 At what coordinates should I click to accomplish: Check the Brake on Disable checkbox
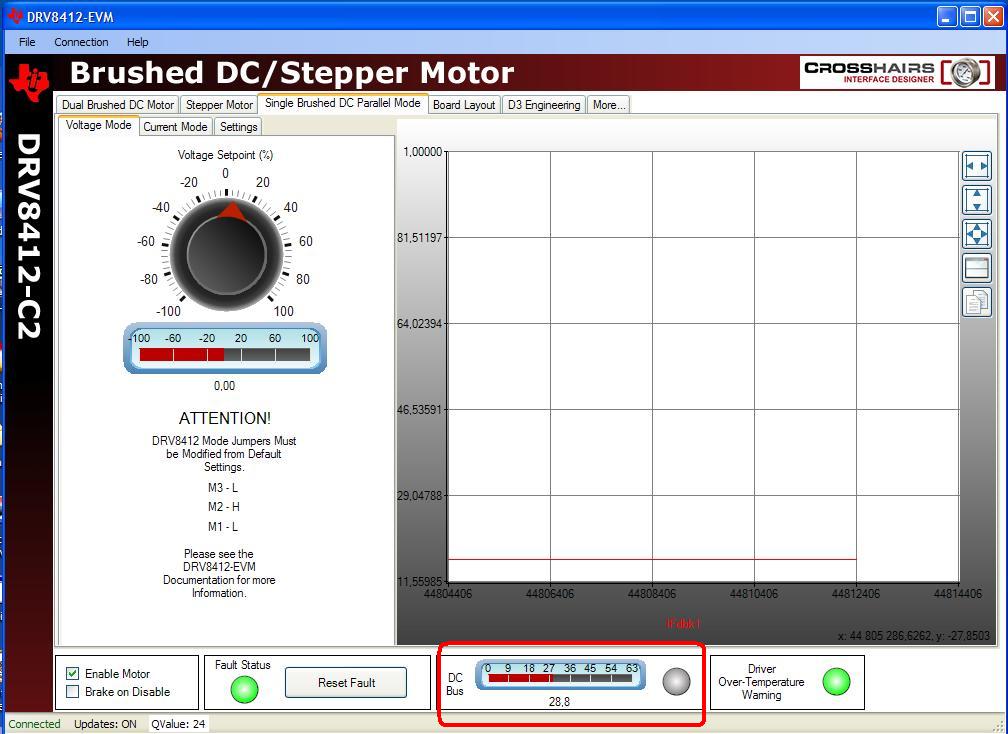(73, 692)
